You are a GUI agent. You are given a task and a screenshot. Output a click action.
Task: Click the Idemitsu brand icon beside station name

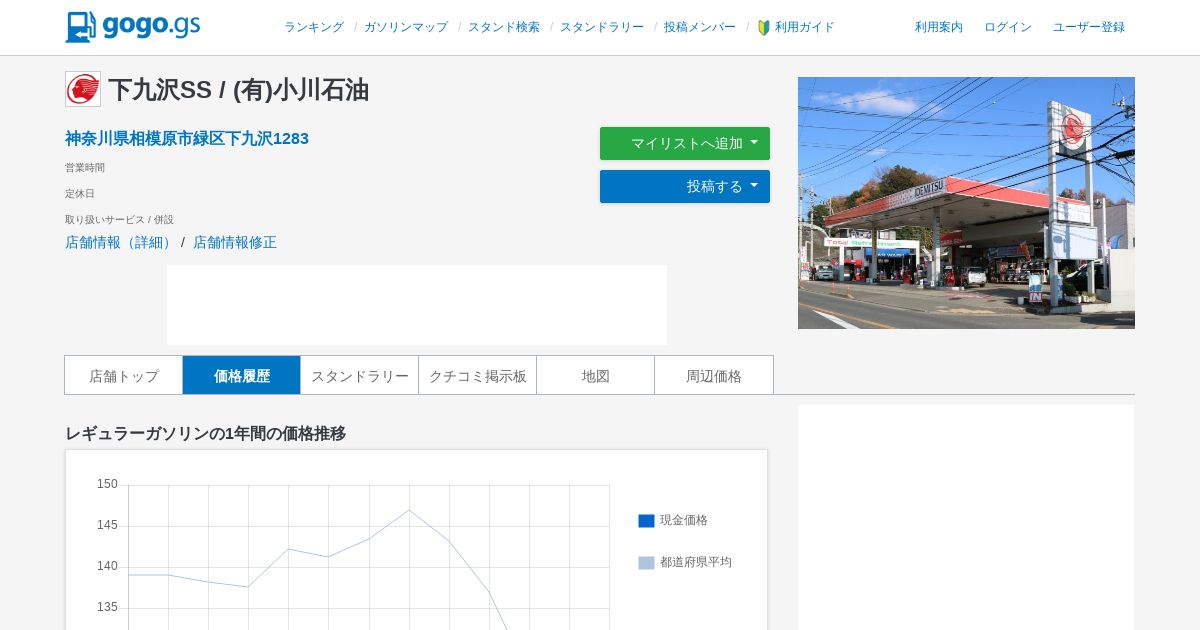tap(83, 89)
